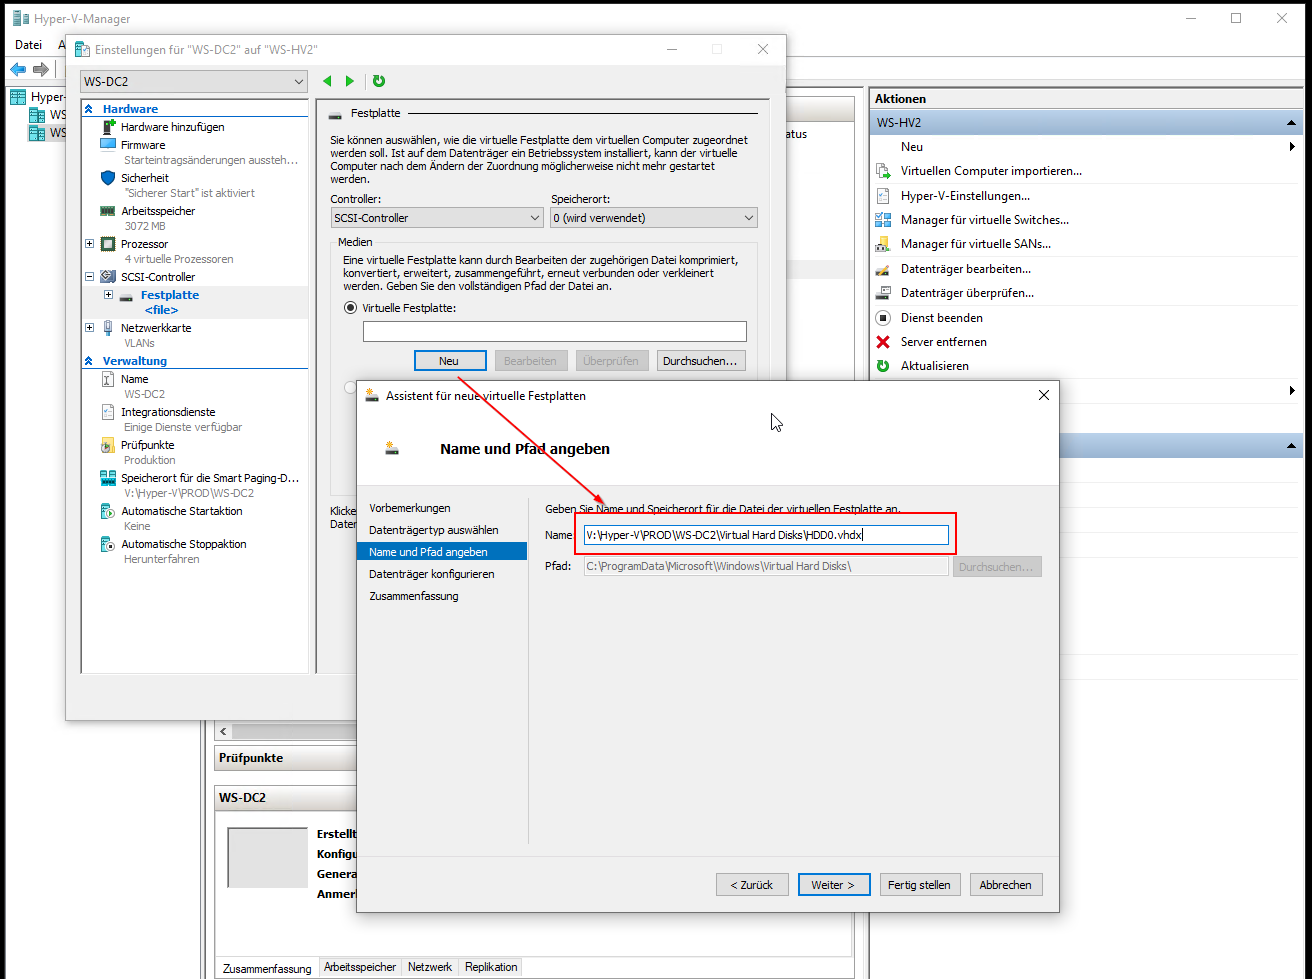1312x979 pixels.
Task: Select Datenträgertyp auswählen wizard step
Action: tap(434, 530)
